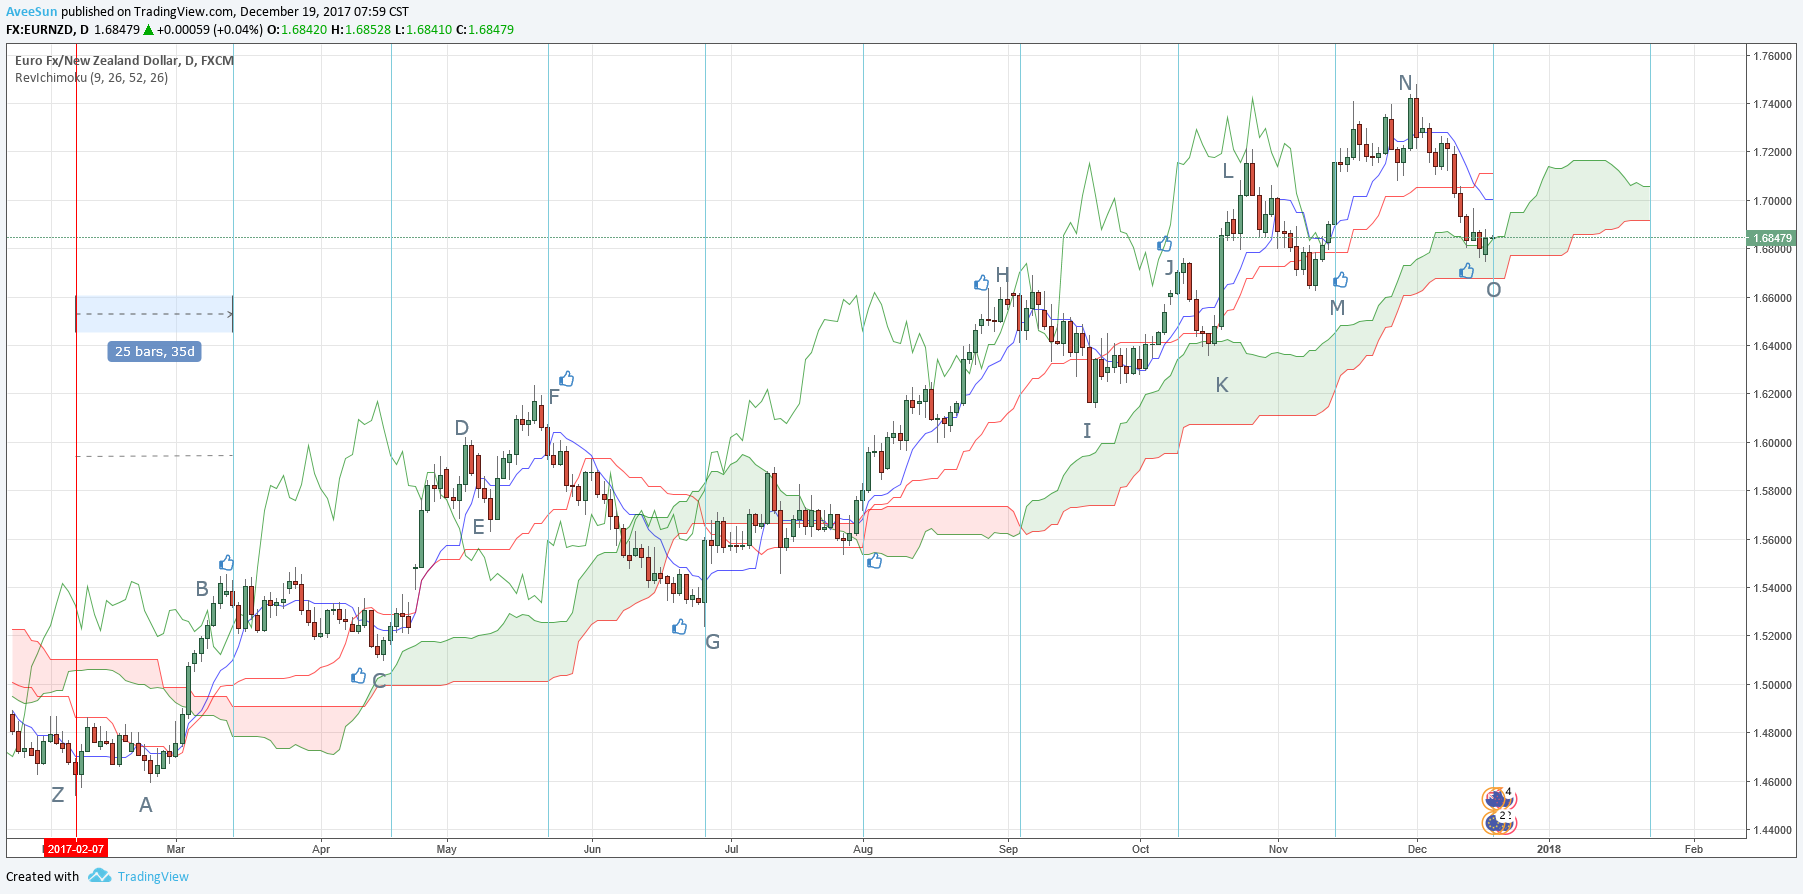Click the Jul label on the time axis
This screenshot has height=894, width=1803.
pos(732,849)
